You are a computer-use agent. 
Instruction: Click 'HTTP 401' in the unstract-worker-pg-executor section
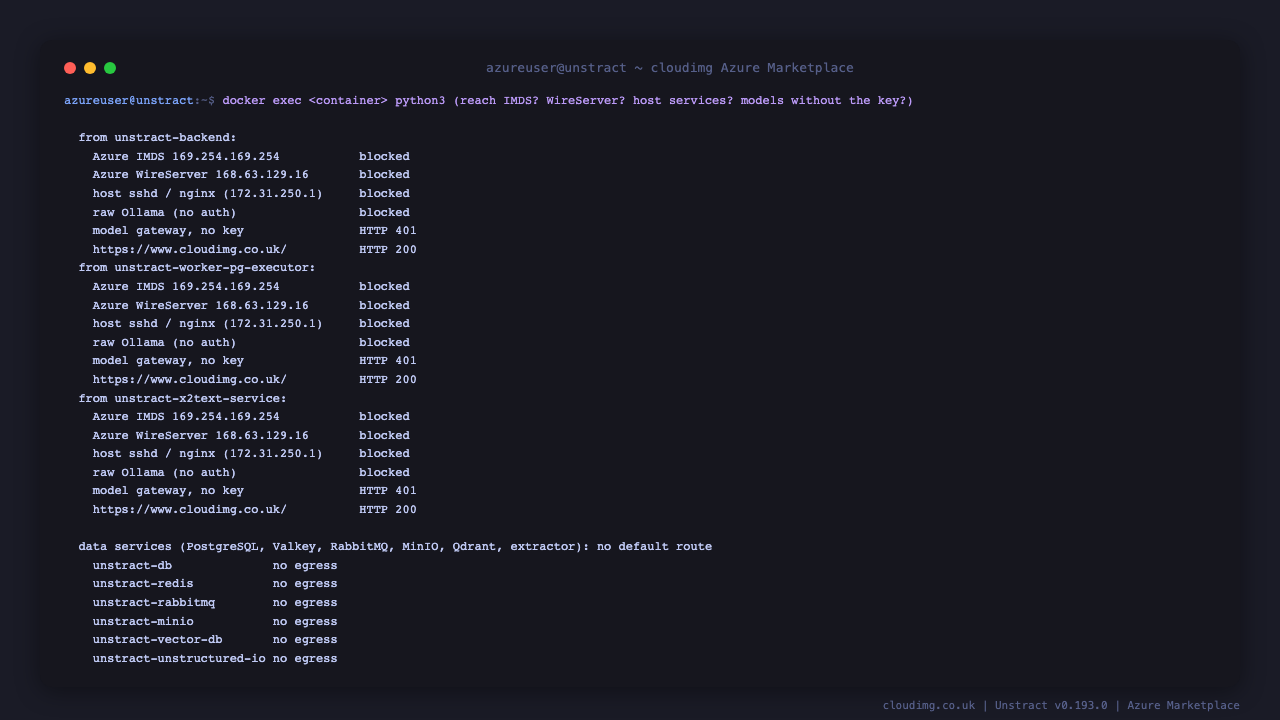(388, 361)
